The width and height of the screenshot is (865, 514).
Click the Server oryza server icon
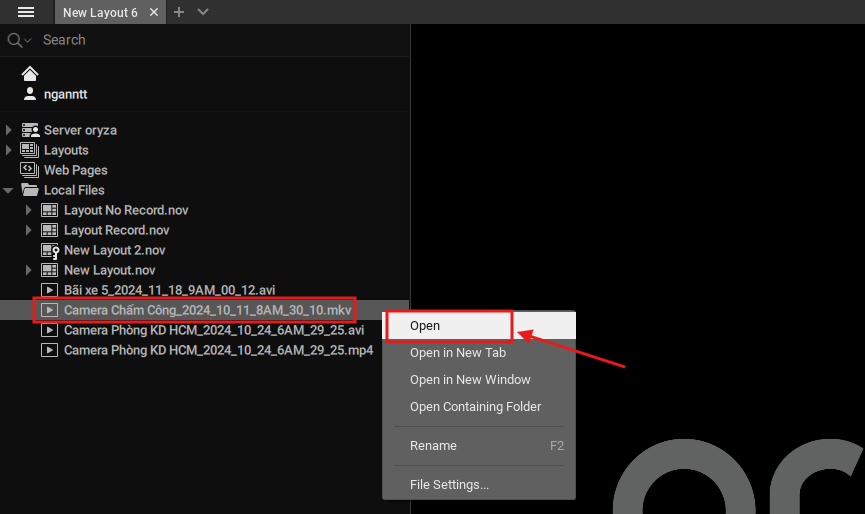(x=30, y=130)
